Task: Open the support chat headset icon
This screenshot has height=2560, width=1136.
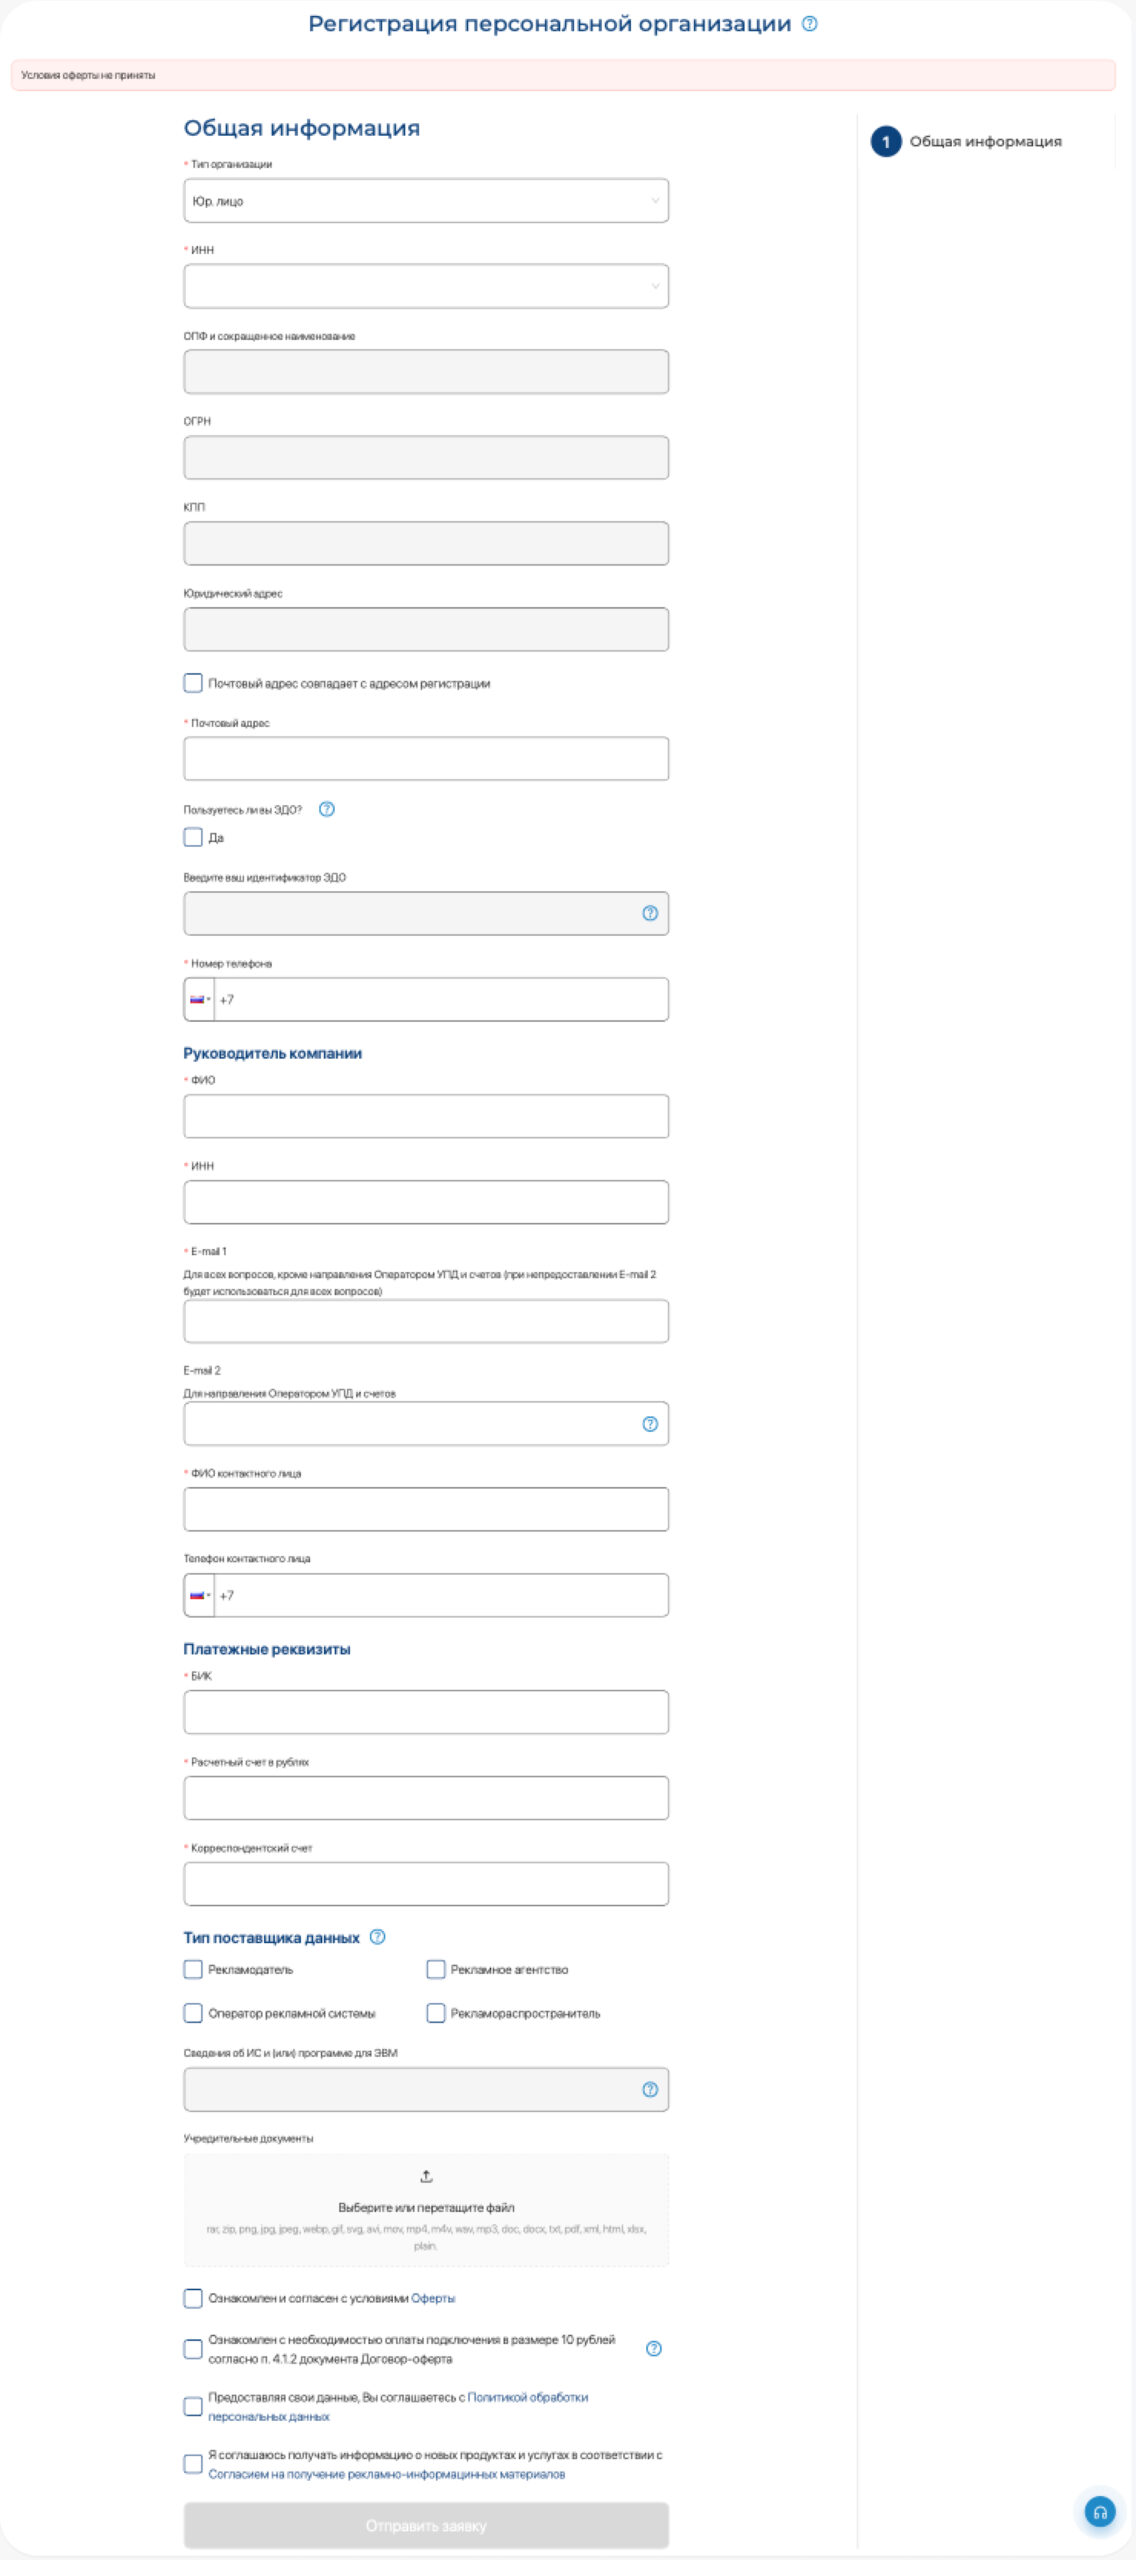Action: click(1100, 2512)
